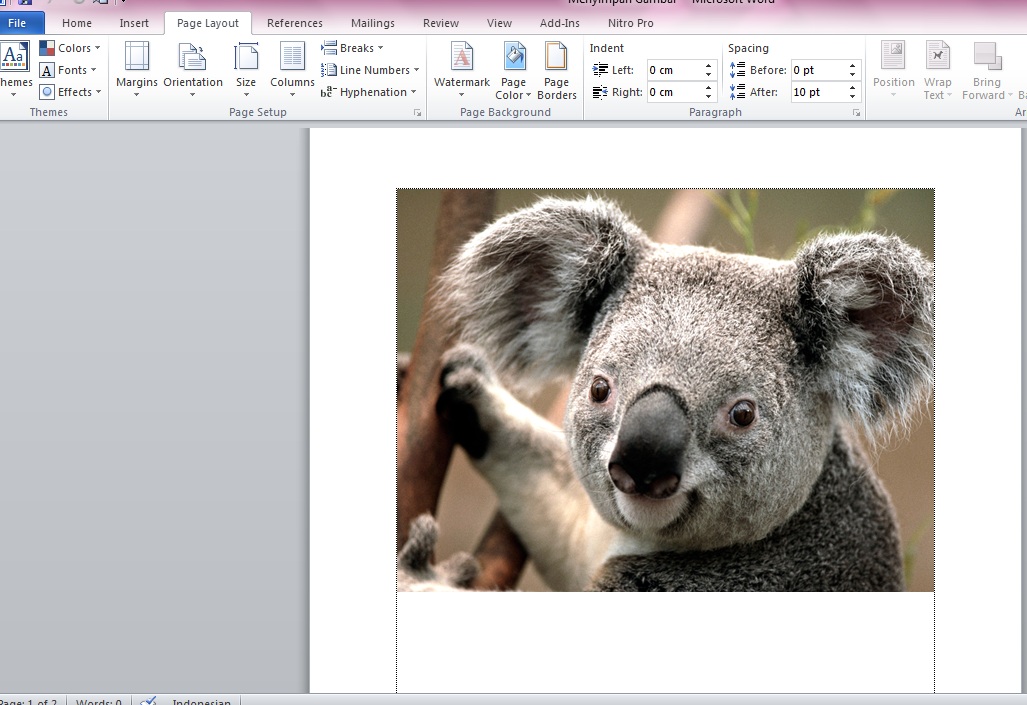The image size is (1027, 705).
Task: Select the koala picture in document
Action: tap(665, 390)
